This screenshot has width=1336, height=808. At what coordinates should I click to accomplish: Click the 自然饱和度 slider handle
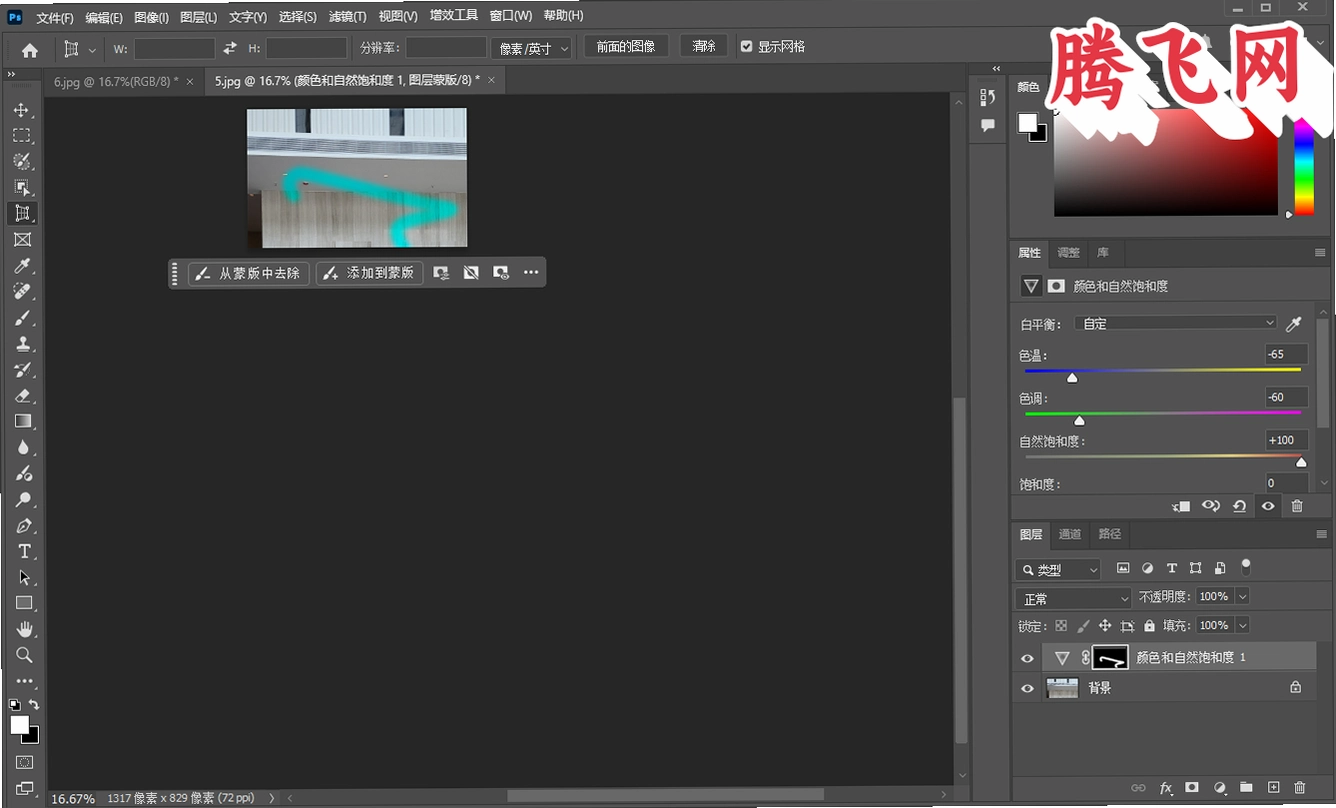click(x=1301, y=463)
